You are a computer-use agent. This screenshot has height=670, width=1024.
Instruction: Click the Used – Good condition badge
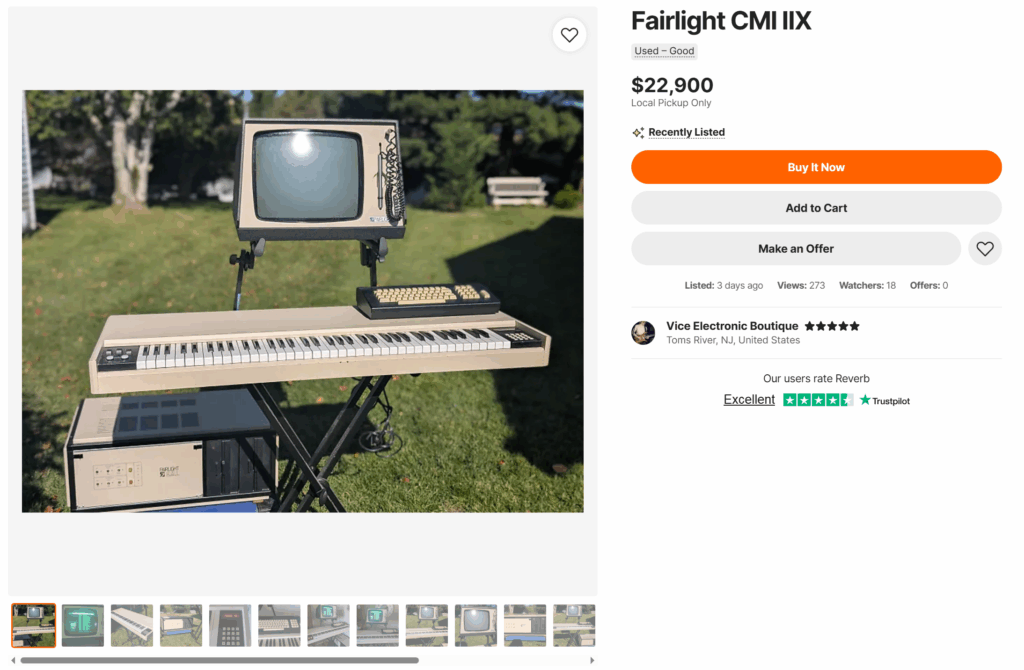point(664,51)
